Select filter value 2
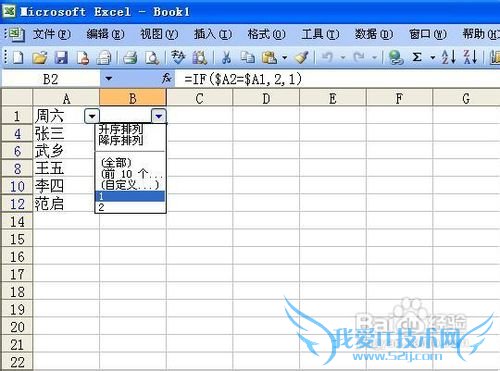This screenshot has width=500, height=371. click(131, 207)
